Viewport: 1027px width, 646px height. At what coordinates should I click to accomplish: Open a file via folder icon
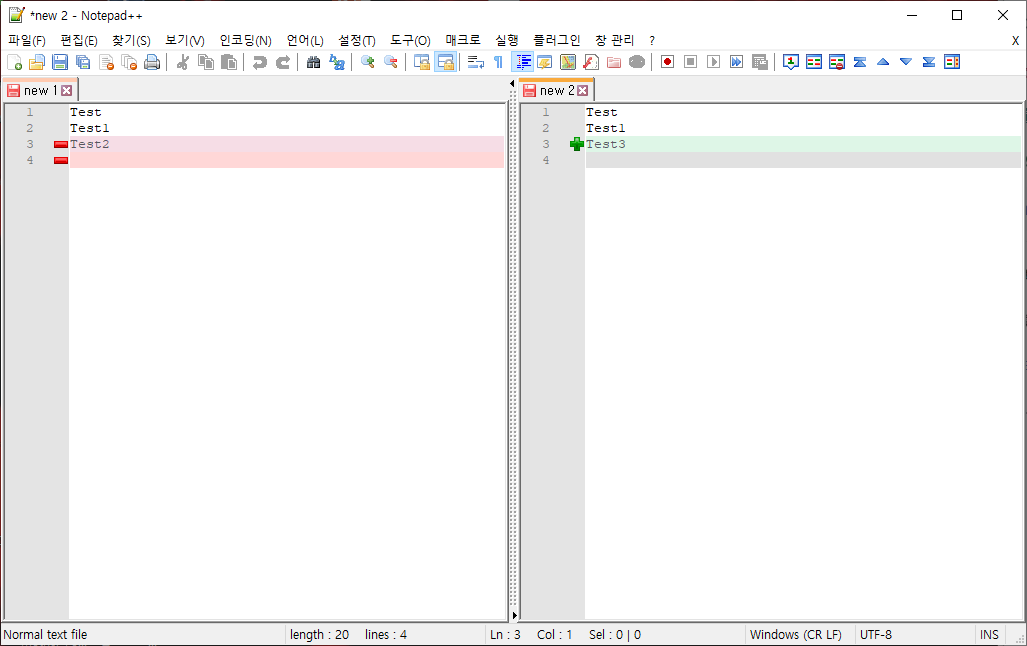(x=37, y=62)
